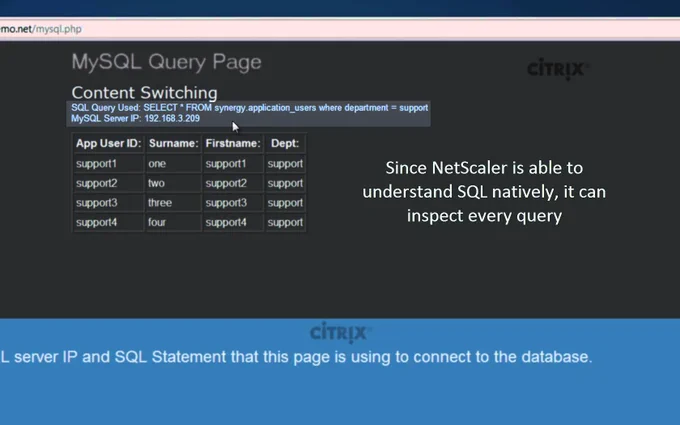
Task: Click the browser address bar URL mysql.php
Action: point(41,29)
